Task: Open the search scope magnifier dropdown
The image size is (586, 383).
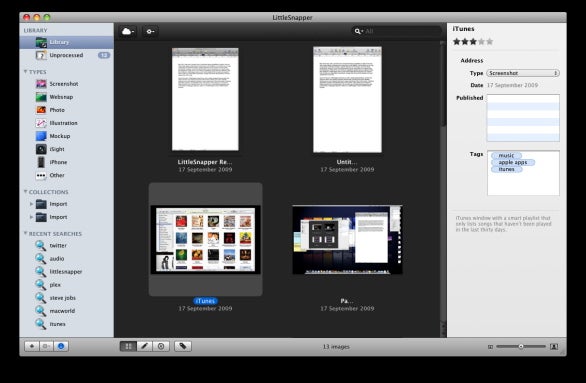Action: [x=358, y=31]
